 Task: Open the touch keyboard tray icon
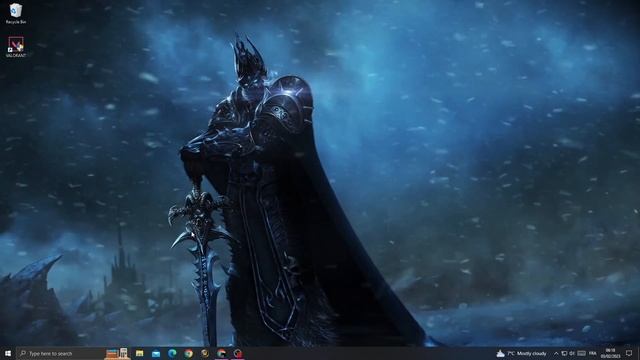pos(582,353)
